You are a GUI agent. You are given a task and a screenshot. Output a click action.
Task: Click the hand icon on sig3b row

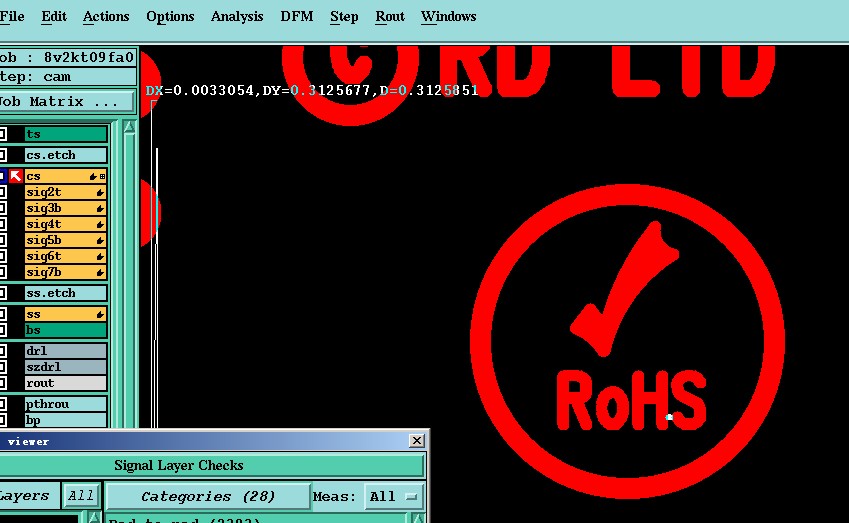coord(100,208)
